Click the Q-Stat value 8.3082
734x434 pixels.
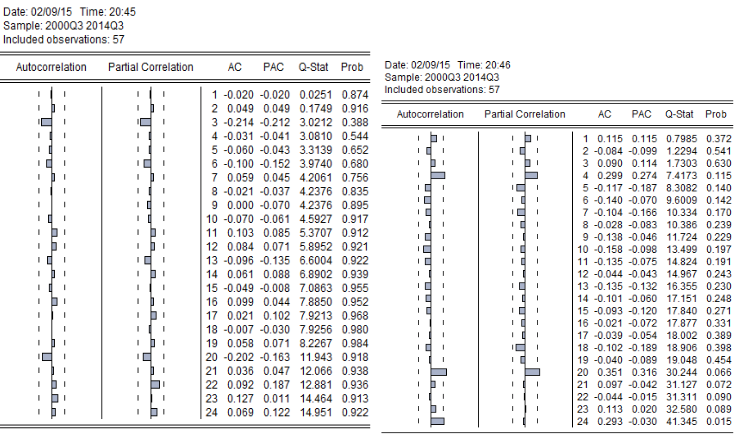click(682, 188)
